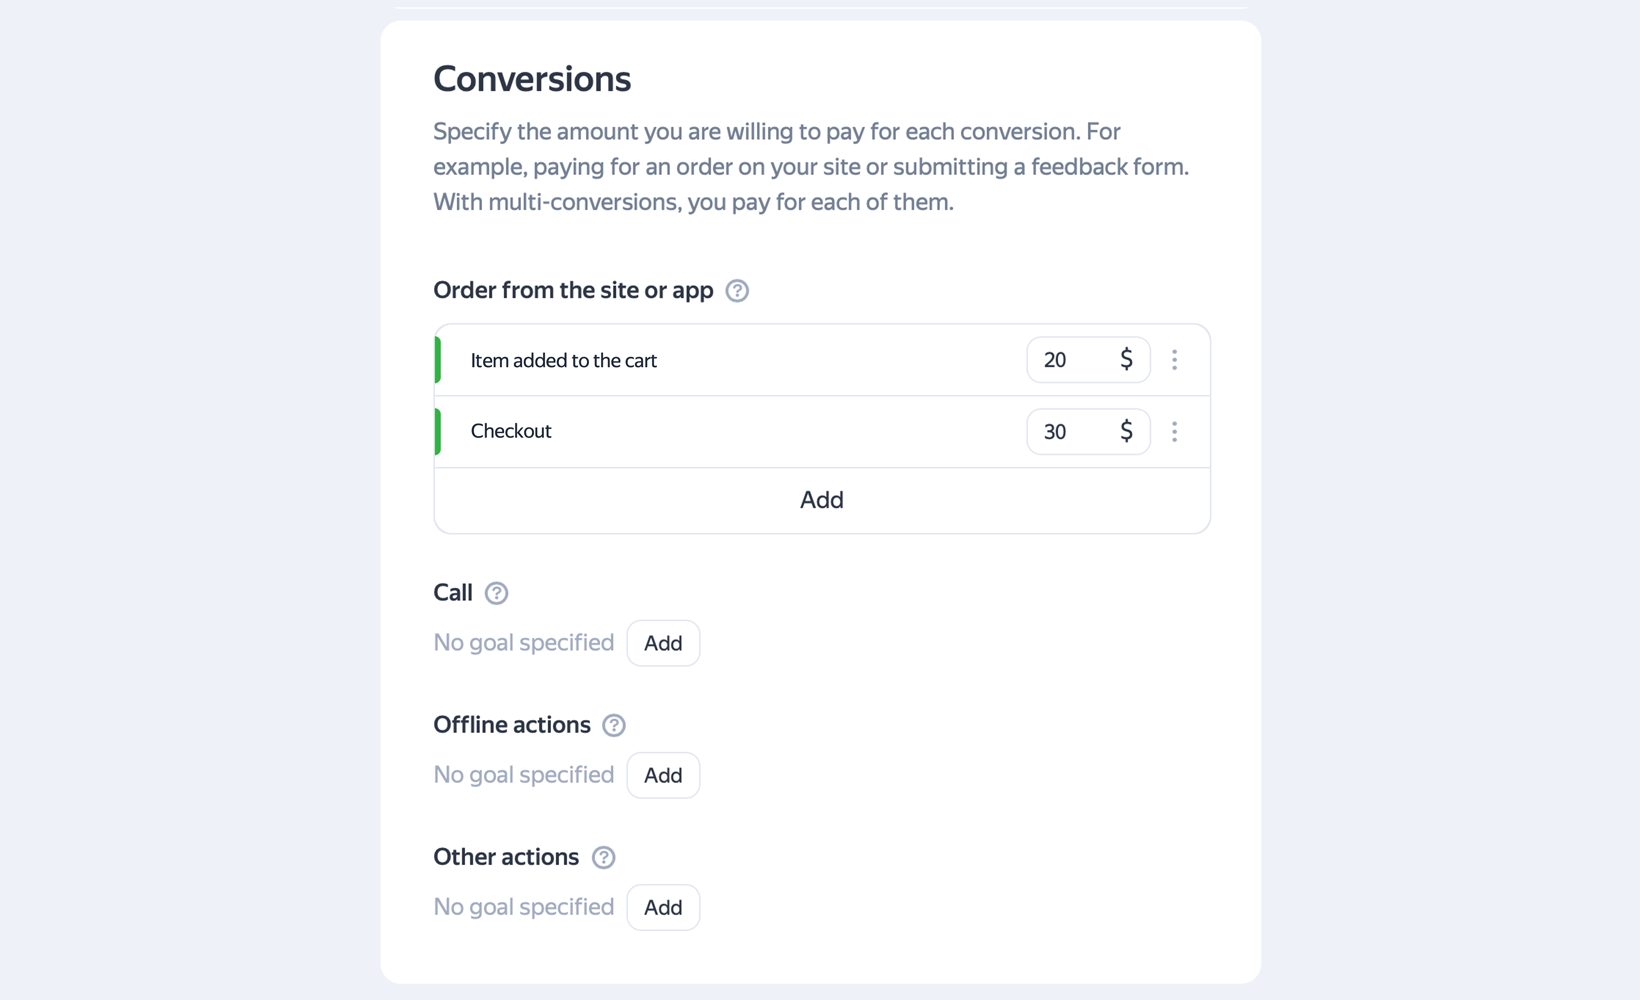This screenshot has width=1640, height=1000.
Task: Click the Conversions section heading
Action: pyautogui.click(x=532, y=79)
